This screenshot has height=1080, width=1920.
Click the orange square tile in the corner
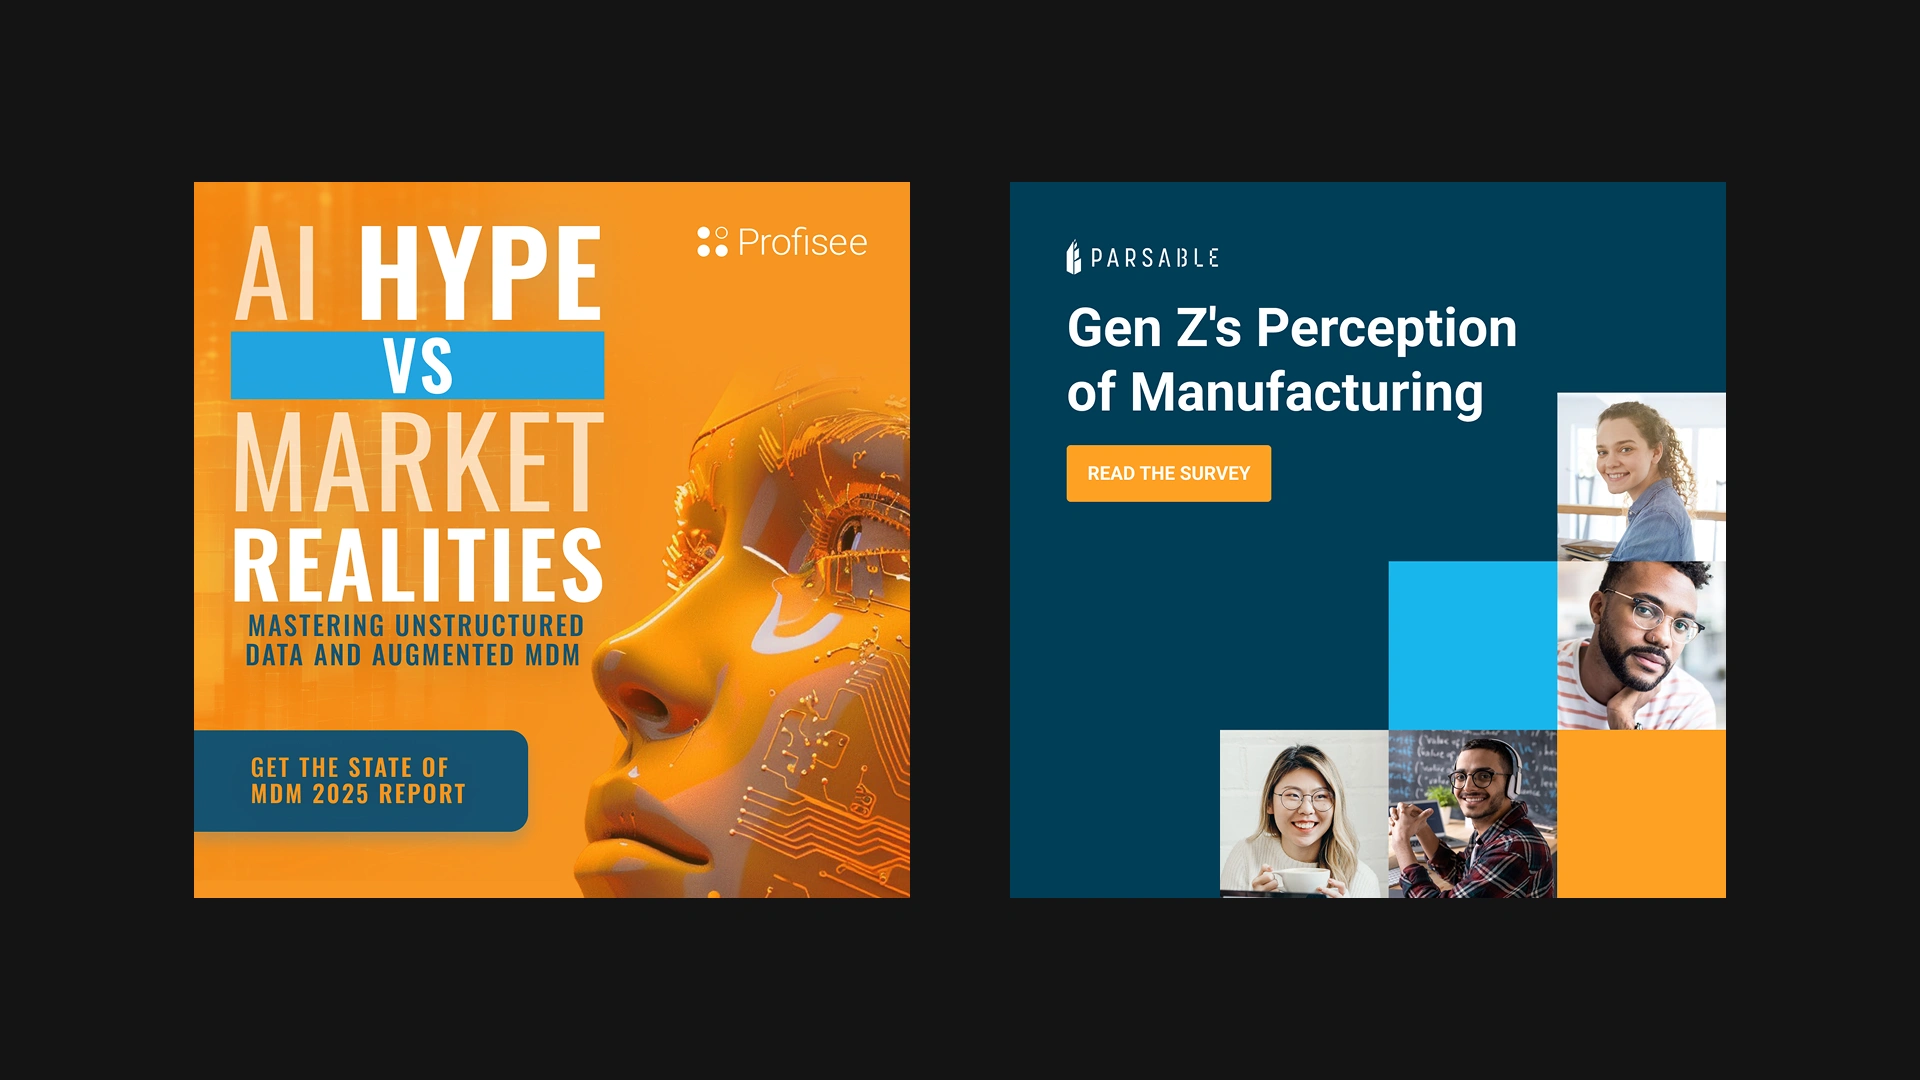tap(1641, 814)
